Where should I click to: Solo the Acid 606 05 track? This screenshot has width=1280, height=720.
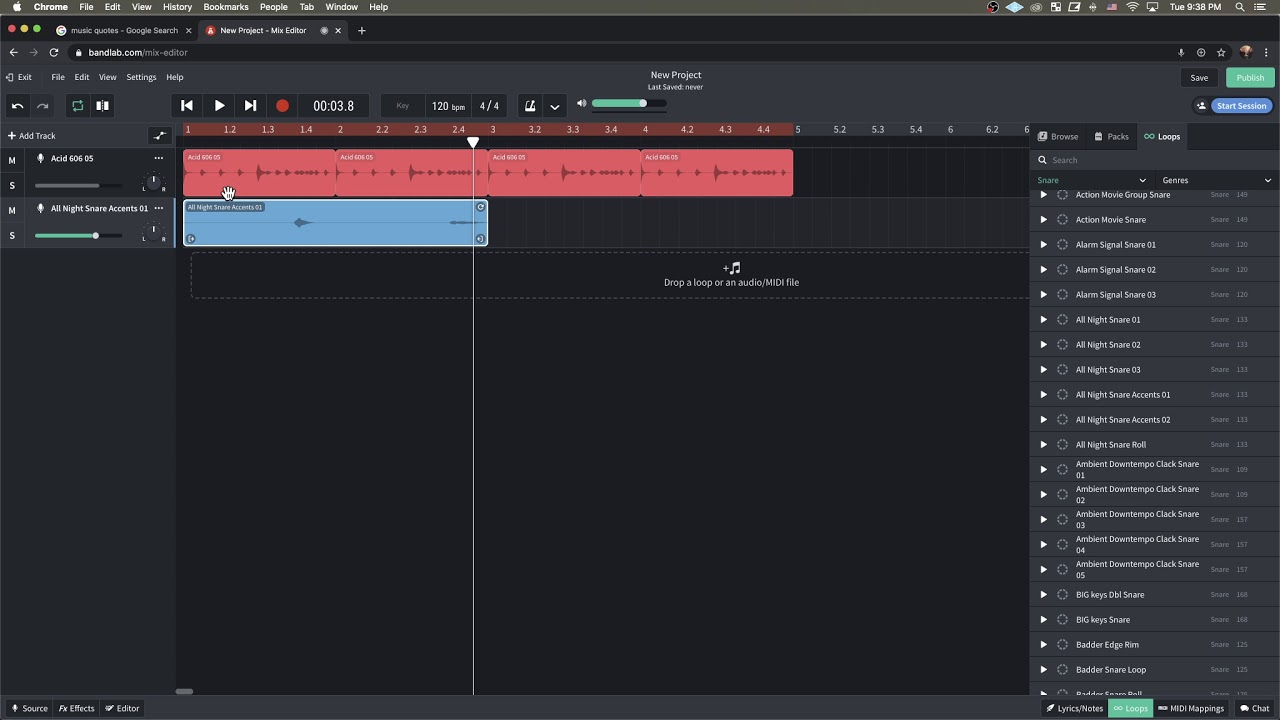tap(12, 186)
